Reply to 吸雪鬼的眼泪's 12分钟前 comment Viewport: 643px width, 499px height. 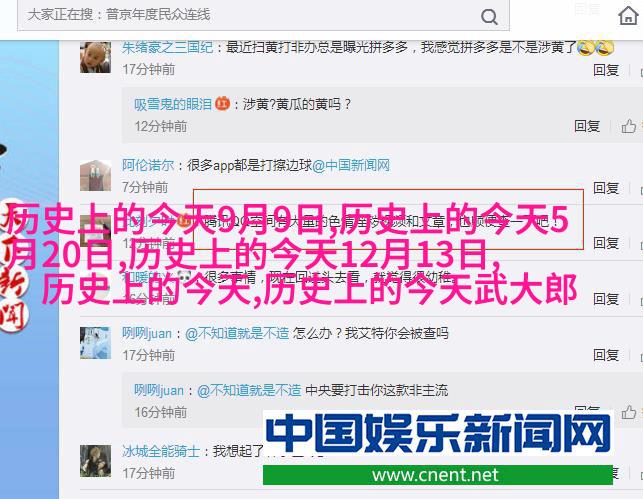[x=587, y=126]
